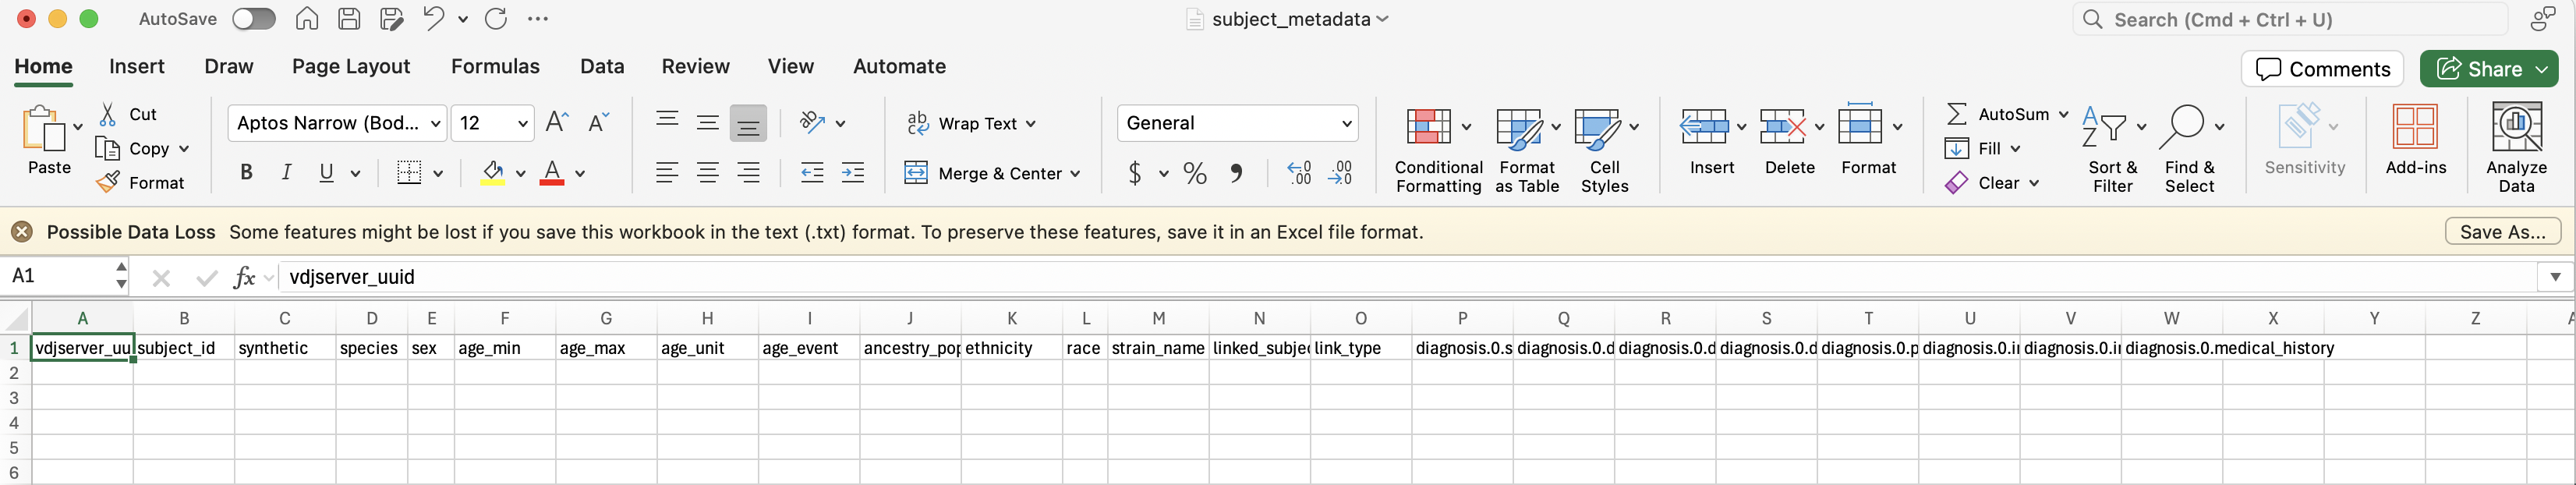Select the Review tab
Screen dimensions: 2576x485
(x=695, y=66)
